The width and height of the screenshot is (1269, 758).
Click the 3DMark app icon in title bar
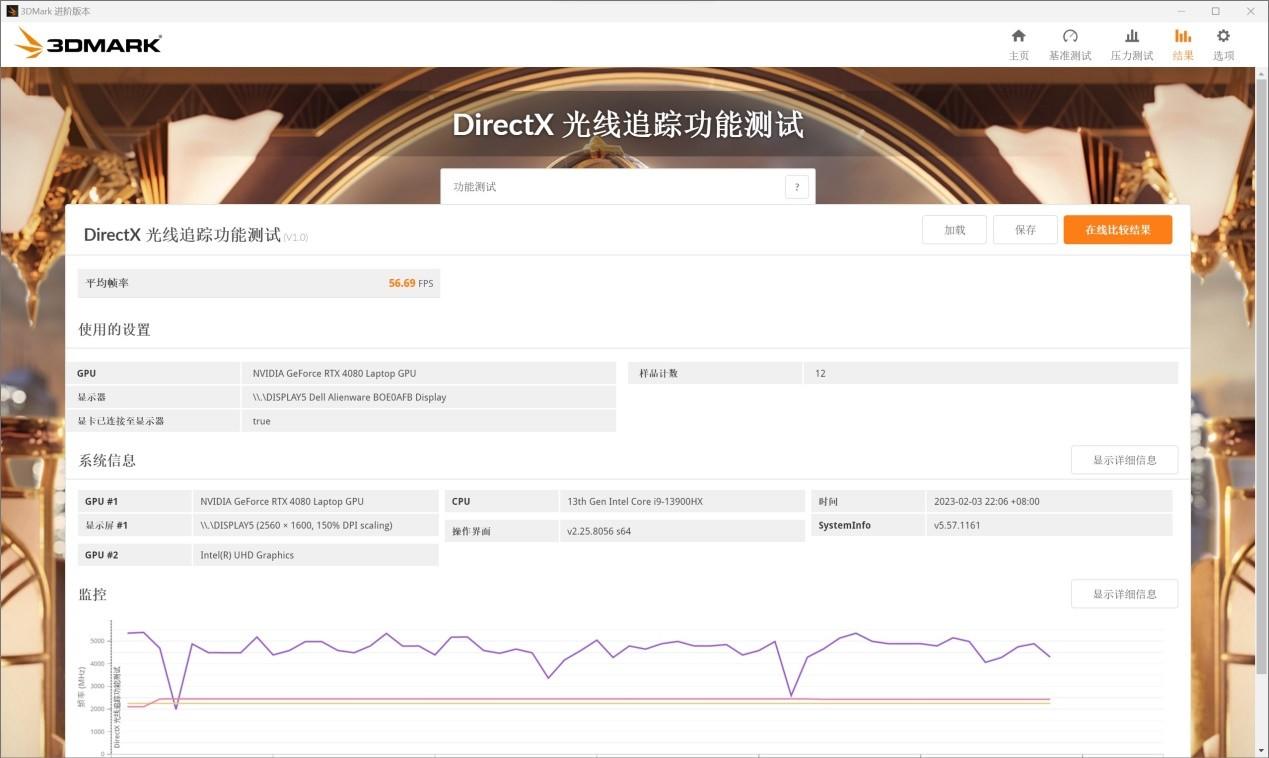[x=11, y=11]
